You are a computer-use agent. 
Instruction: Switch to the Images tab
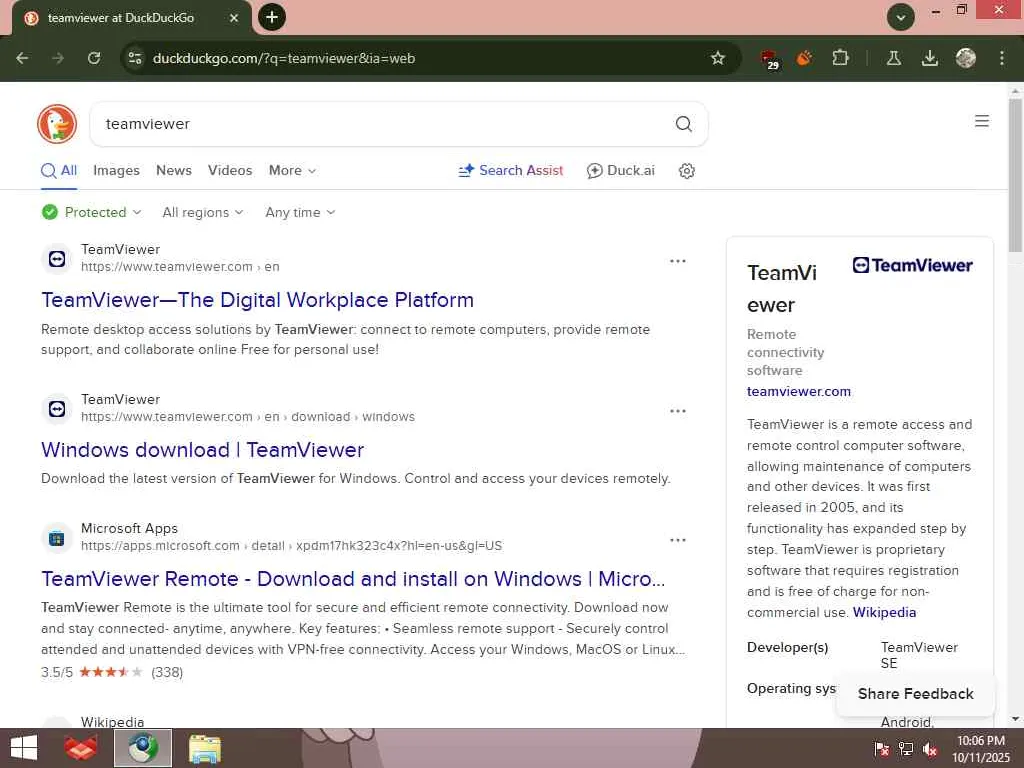tap(116, 170)
